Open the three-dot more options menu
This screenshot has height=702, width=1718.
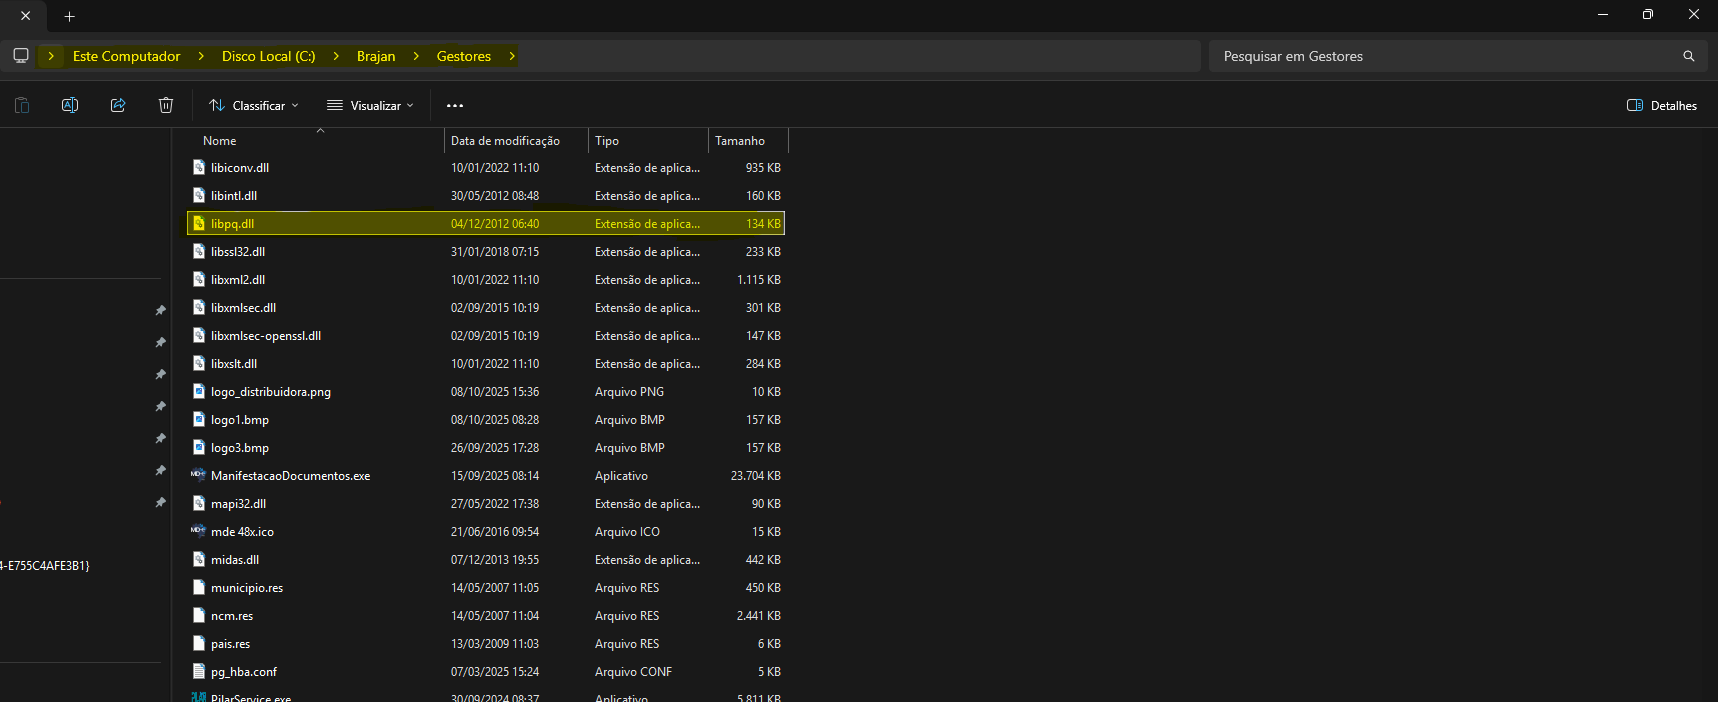tap(455, 105)
